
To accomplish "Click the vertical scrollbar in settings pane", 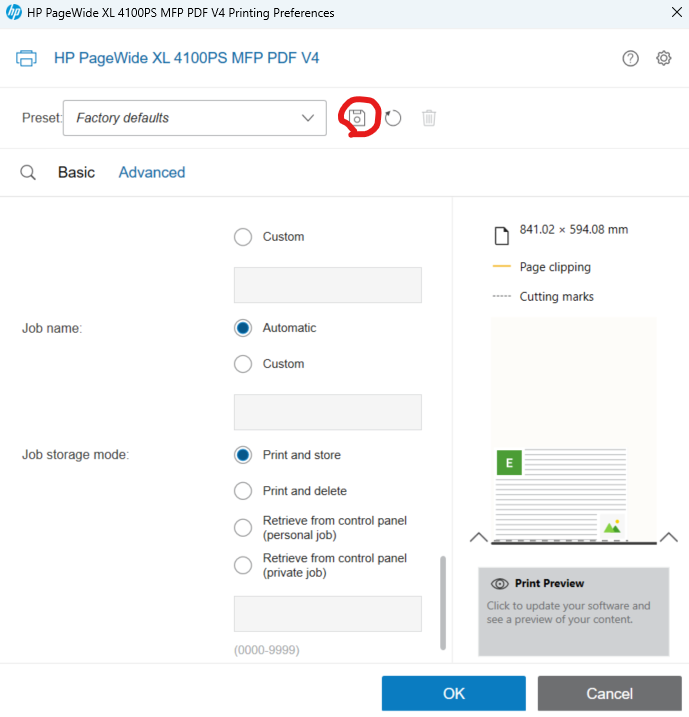I will (443, 603).
